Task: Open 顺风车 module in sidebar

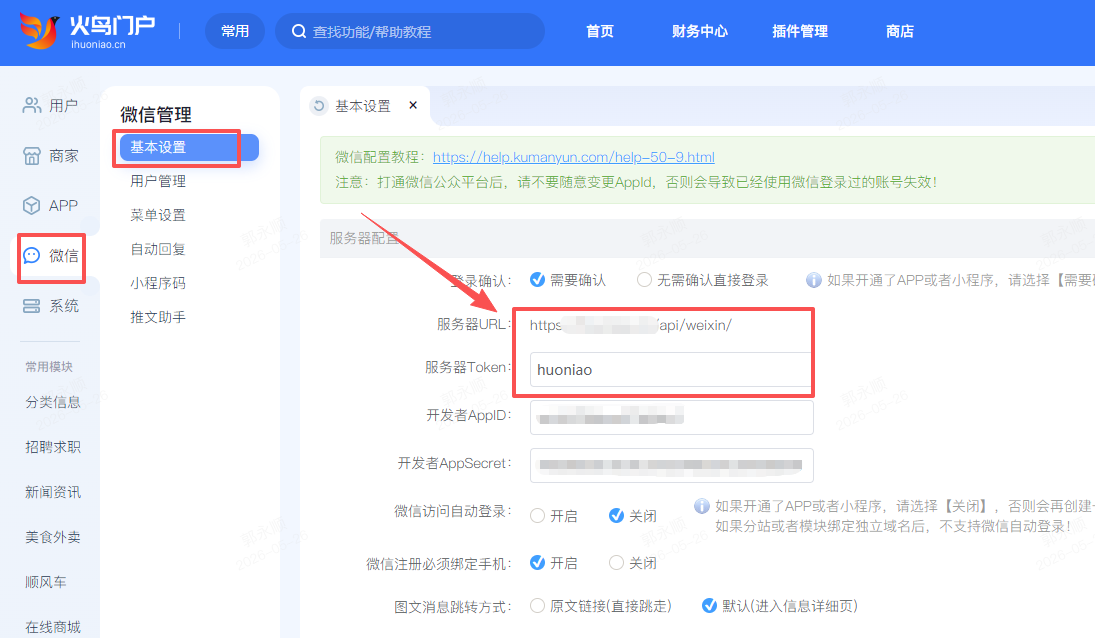Action: tap(46, 581)
